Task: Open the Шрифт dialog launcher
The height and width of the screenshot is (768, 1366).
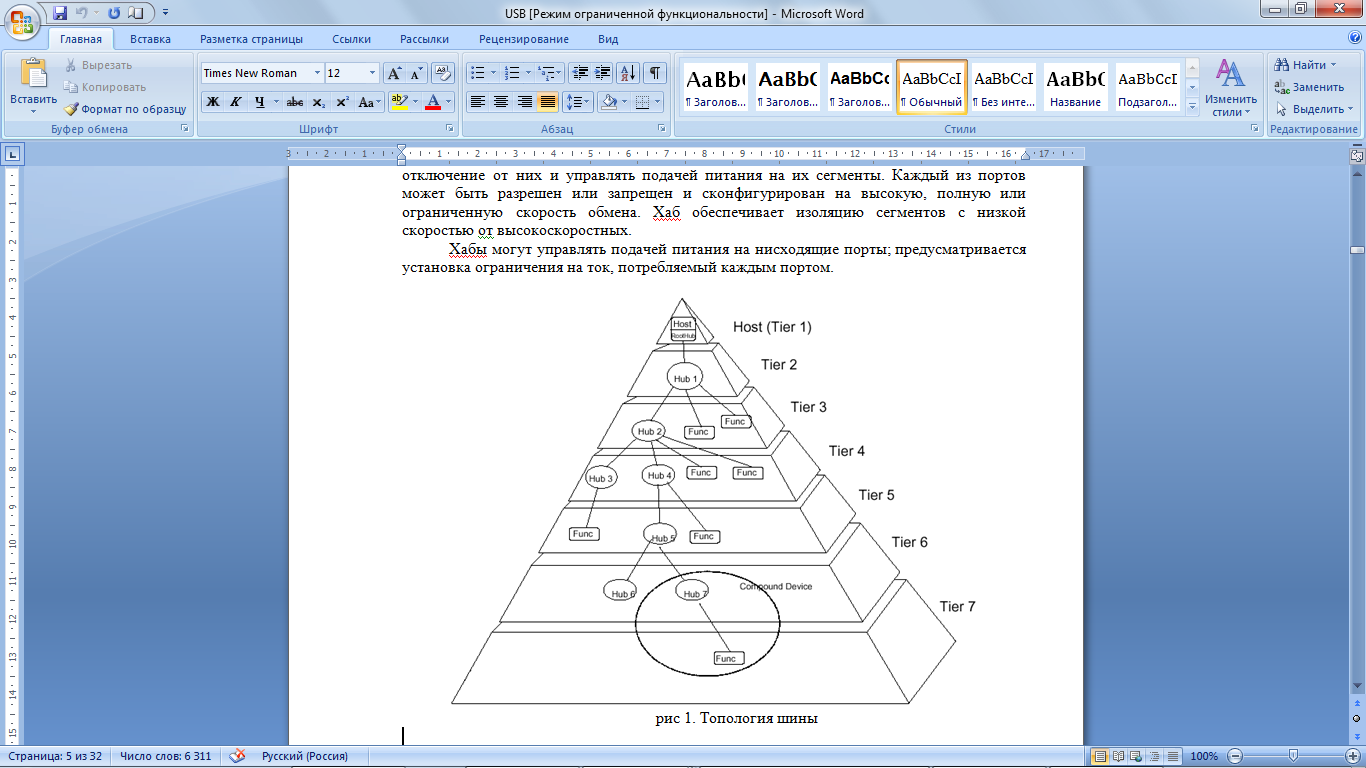Action: pyautogui.click(x=449, y=129)
